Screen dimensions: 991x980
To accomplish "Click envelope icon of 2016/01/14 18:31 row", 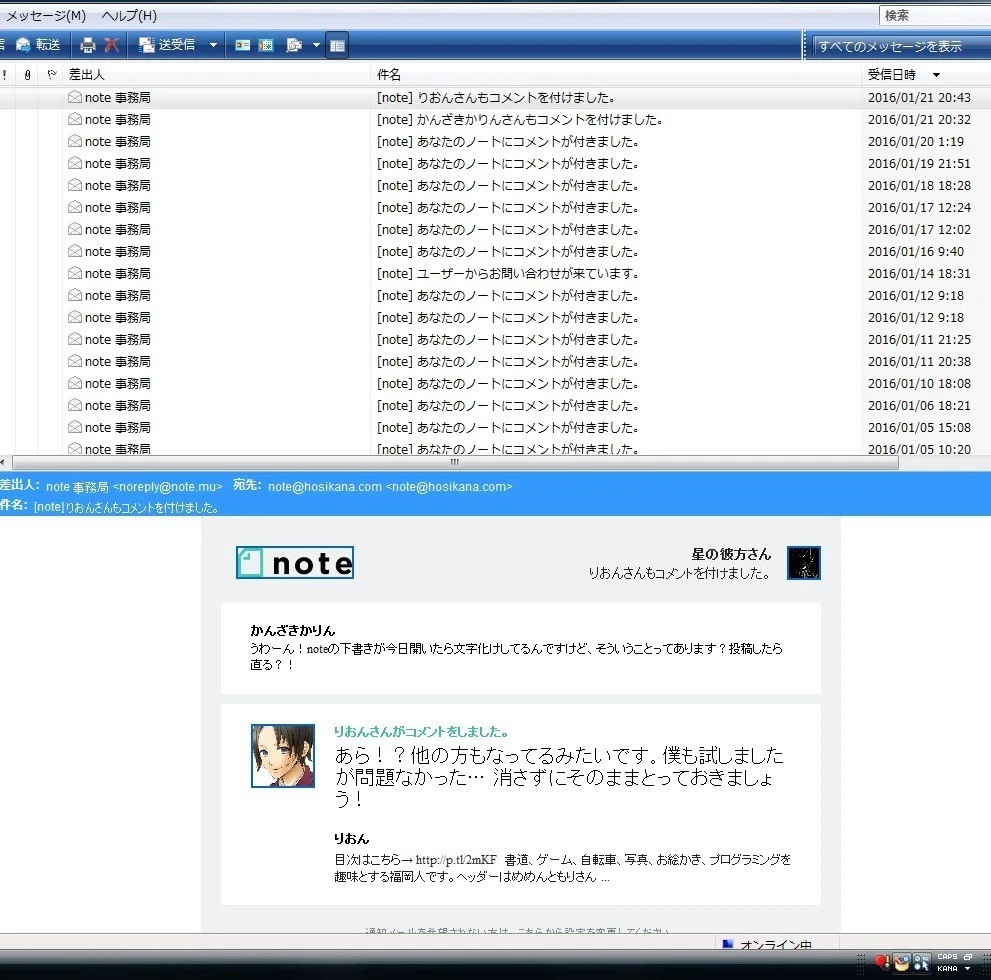I will pyautogui.click(x=75, y=273).
